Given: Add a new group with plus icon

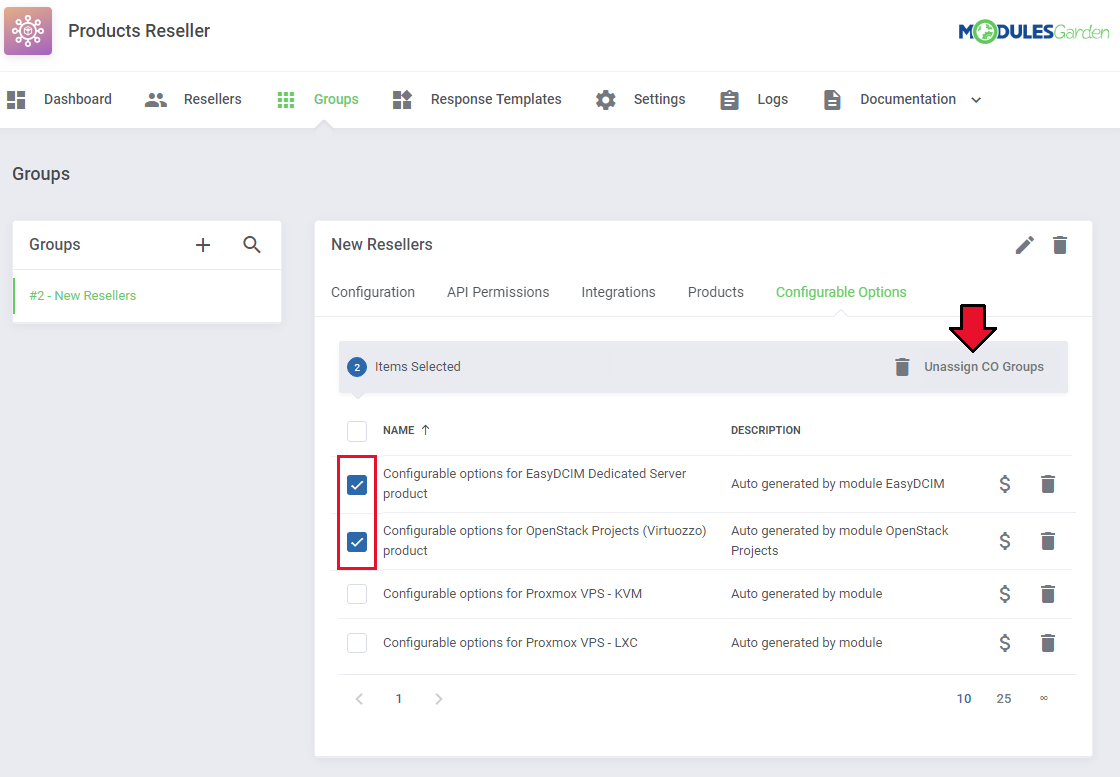Looking at the screenshot, I should (x=203, y=245).
